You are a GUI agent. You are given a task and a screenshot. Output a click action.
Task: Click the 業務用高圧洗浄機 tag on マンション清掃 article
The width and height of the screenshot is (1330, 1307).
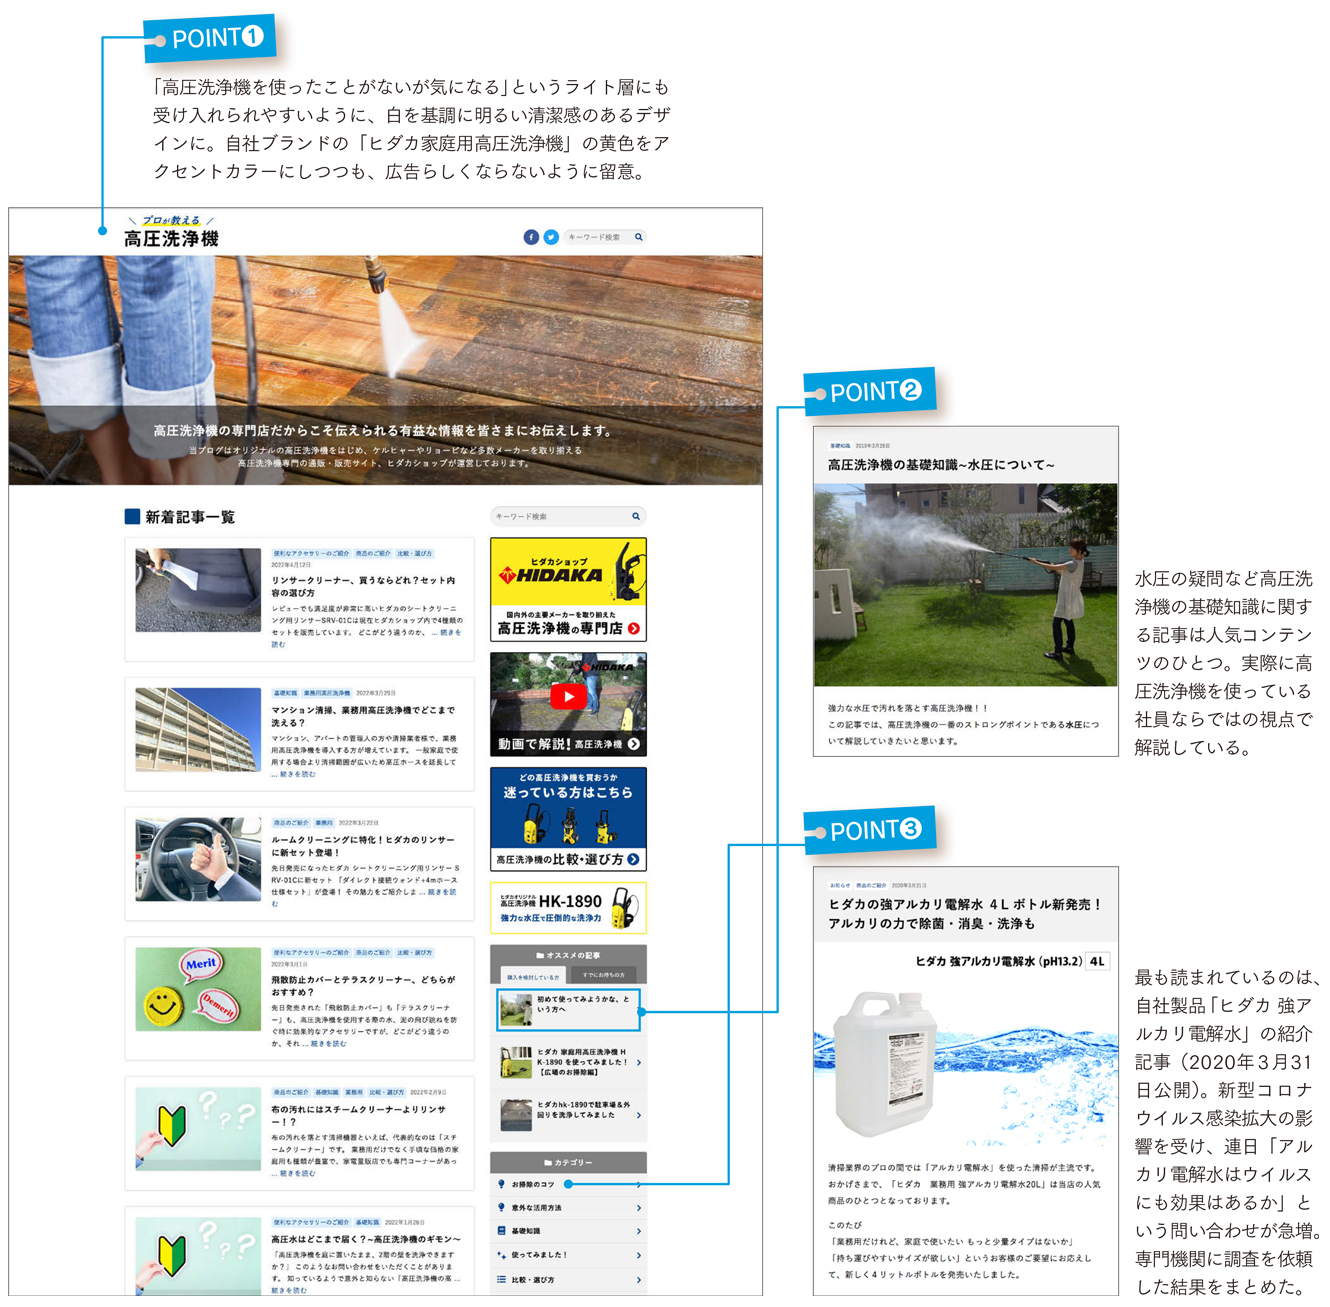pos(327,693)
